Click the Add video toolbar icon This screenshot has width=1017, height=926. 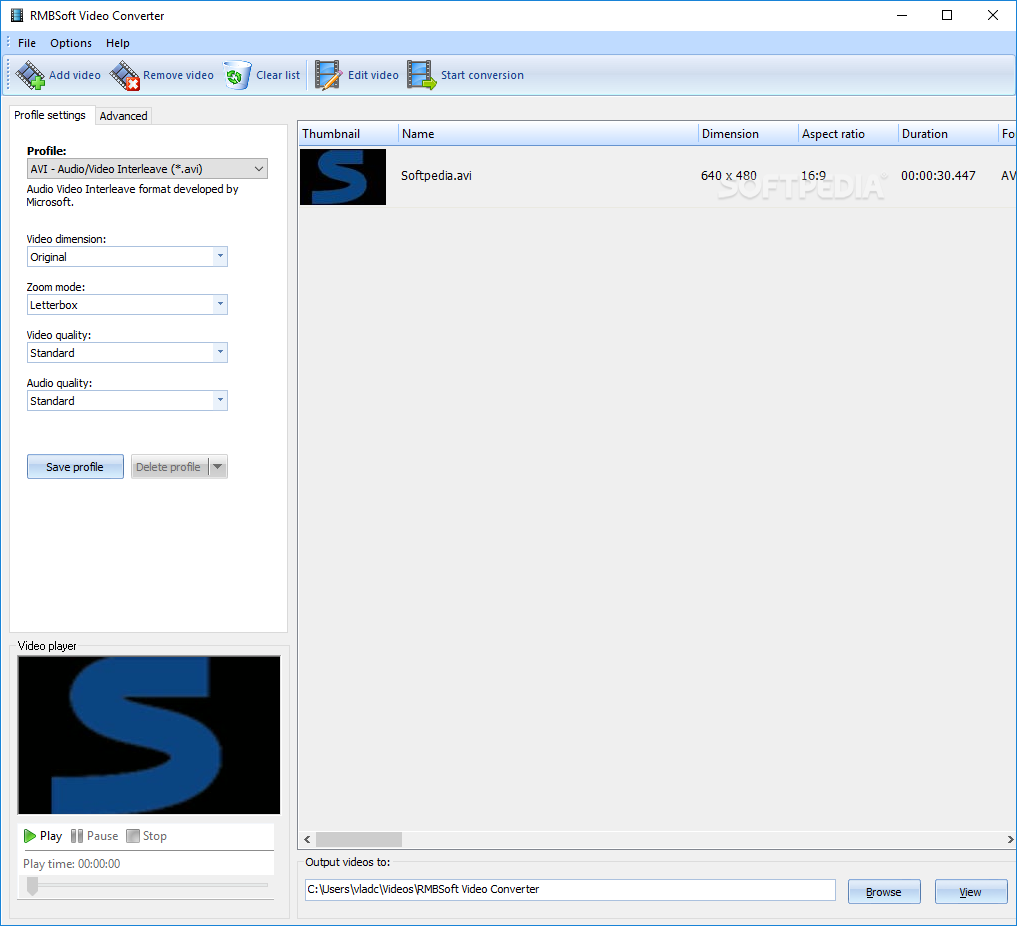click(30, 75)
